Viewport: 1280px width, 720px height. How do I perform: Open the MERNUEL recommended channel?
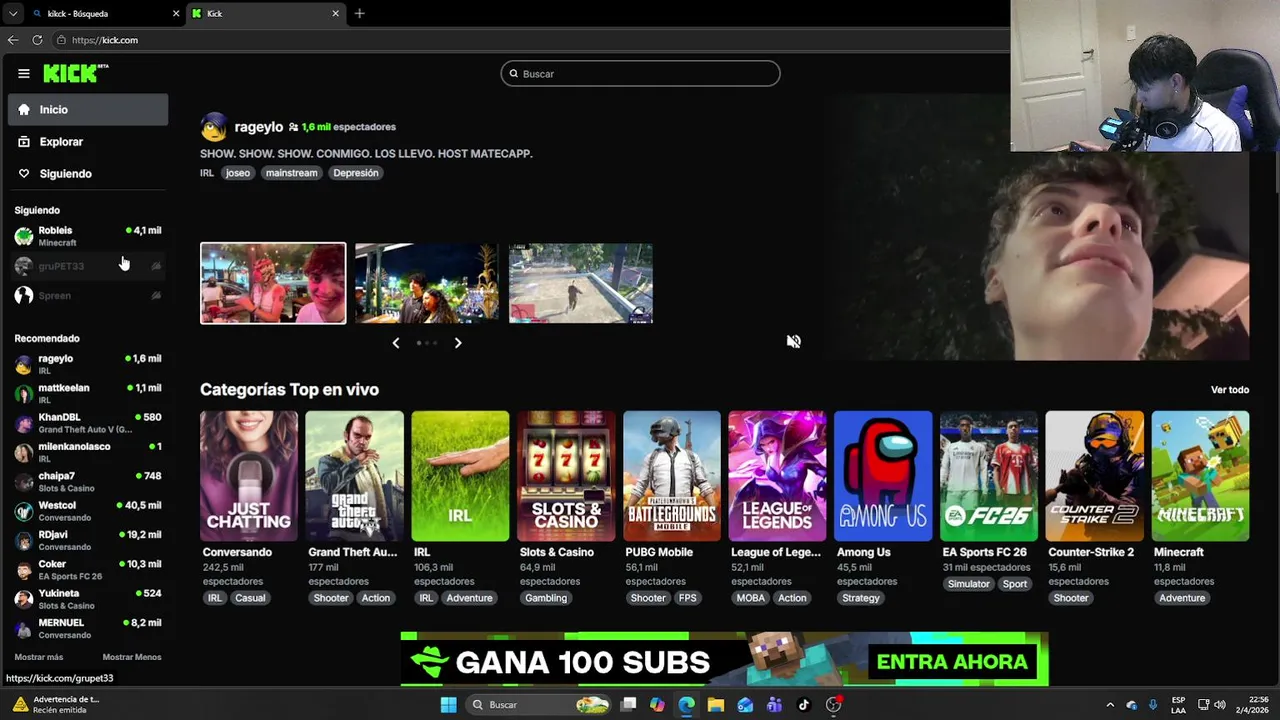click(88, 629)
